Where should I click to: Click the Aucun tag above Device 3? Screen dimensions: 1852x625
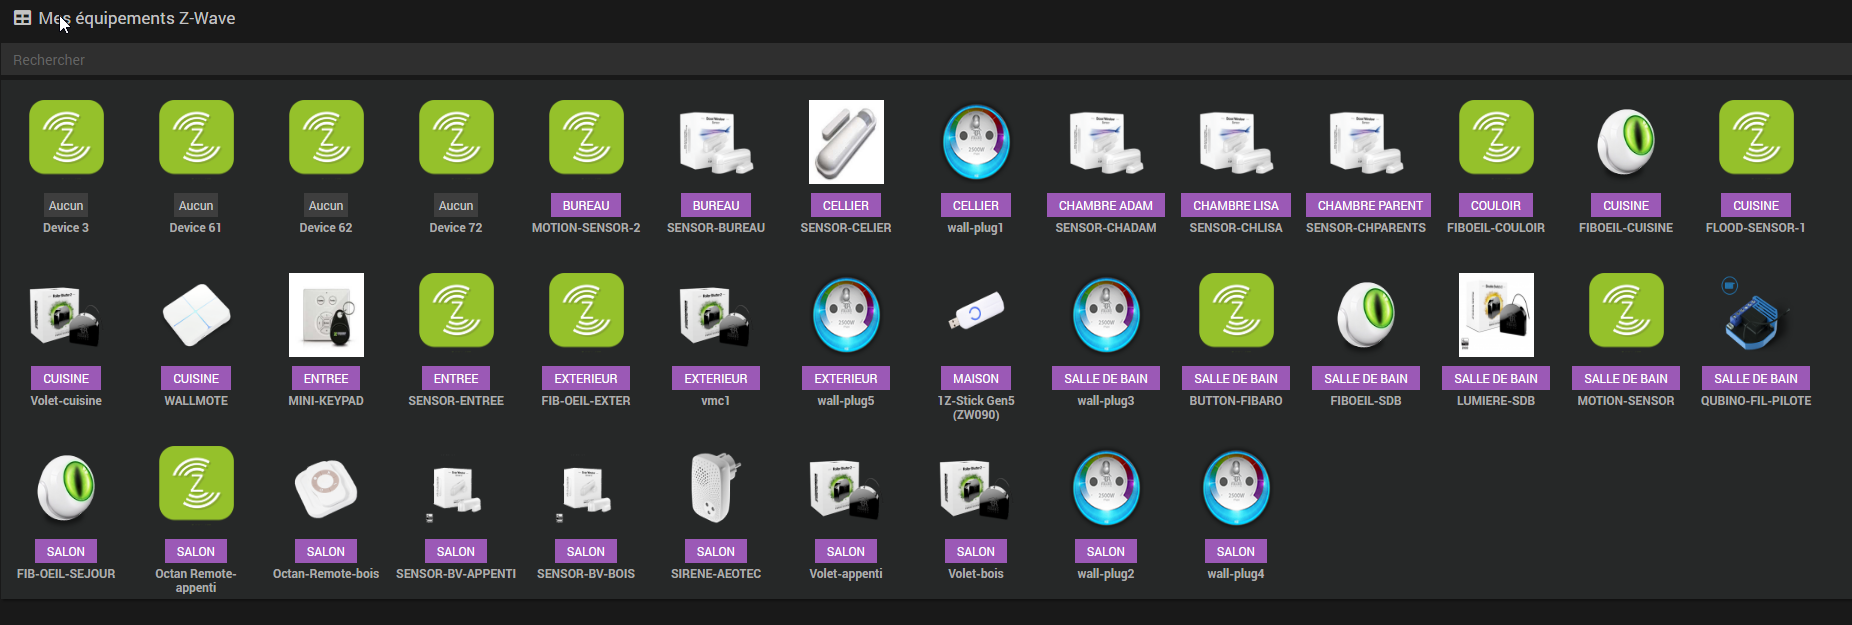pos(66,205)
